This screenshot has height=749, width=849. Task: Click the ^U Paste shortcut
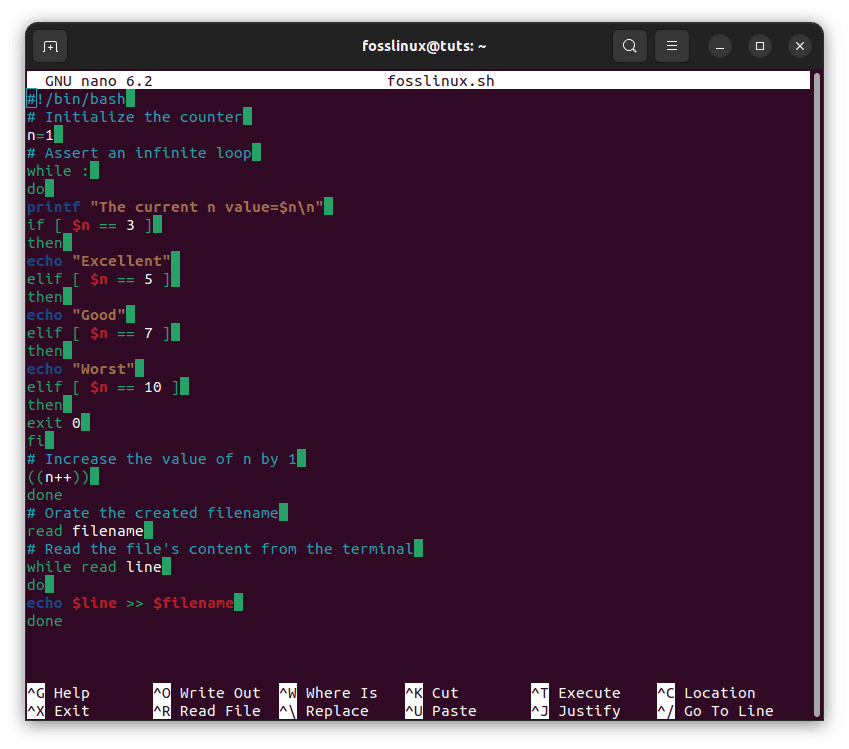tap(440, 711)
